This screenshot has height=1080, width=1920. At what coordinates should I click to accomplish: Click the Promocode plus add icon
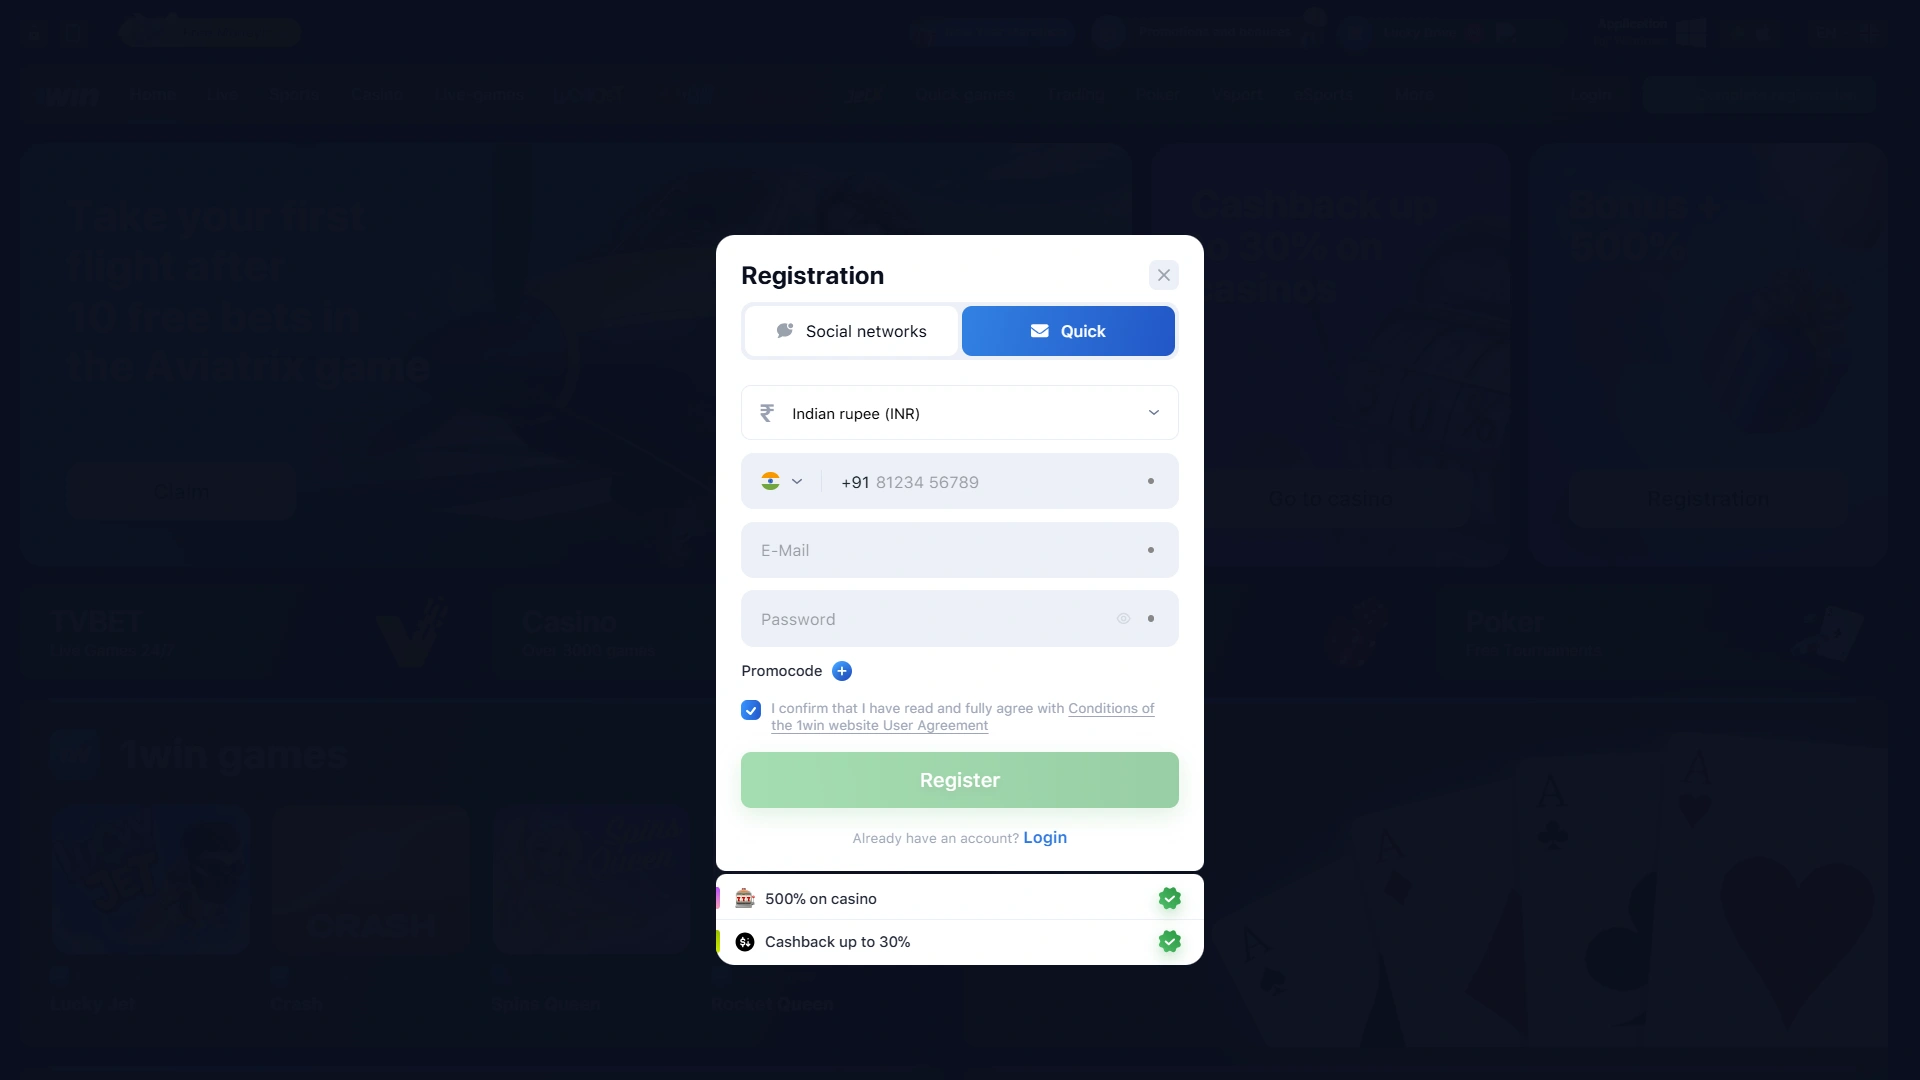(841, 671)
